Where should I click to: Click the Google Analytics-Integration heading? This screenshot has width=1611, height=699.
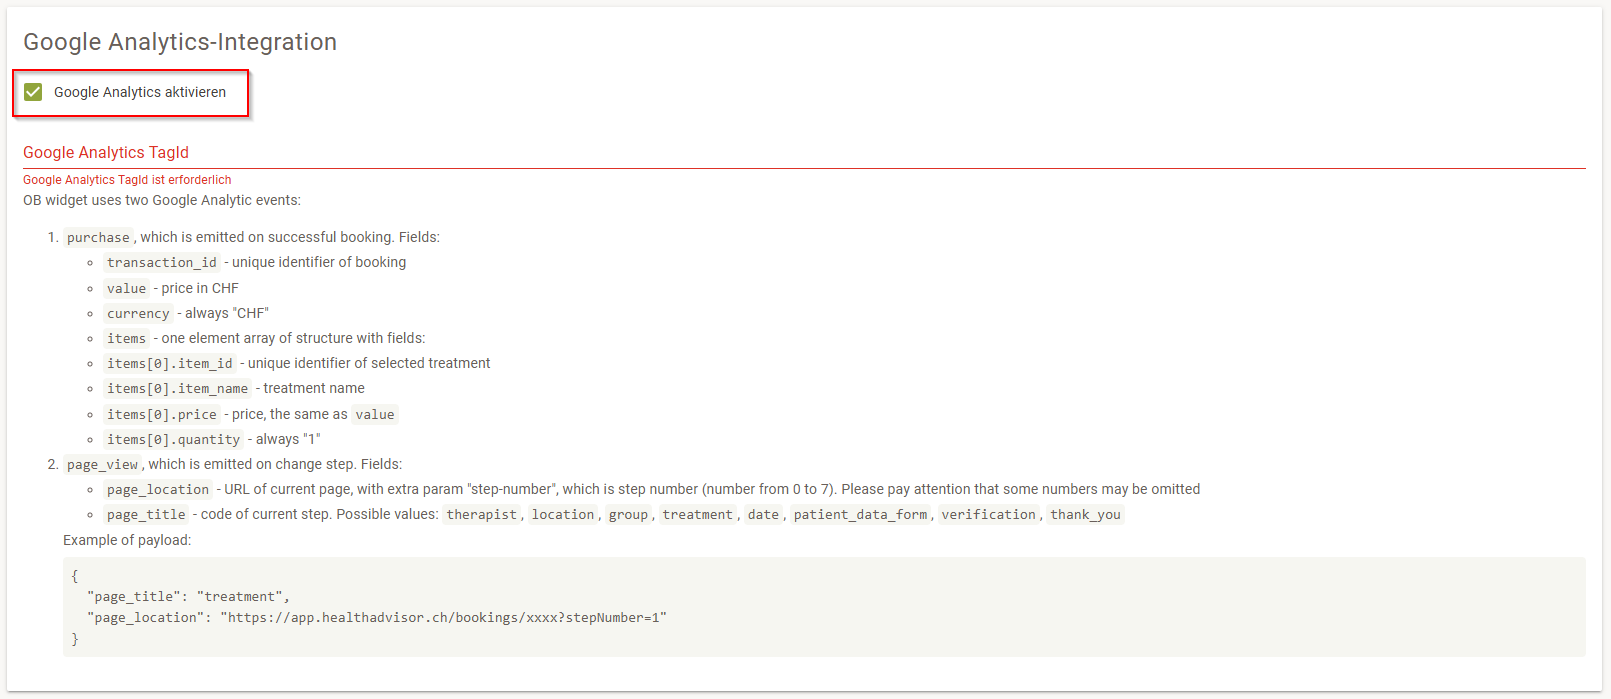180,42
